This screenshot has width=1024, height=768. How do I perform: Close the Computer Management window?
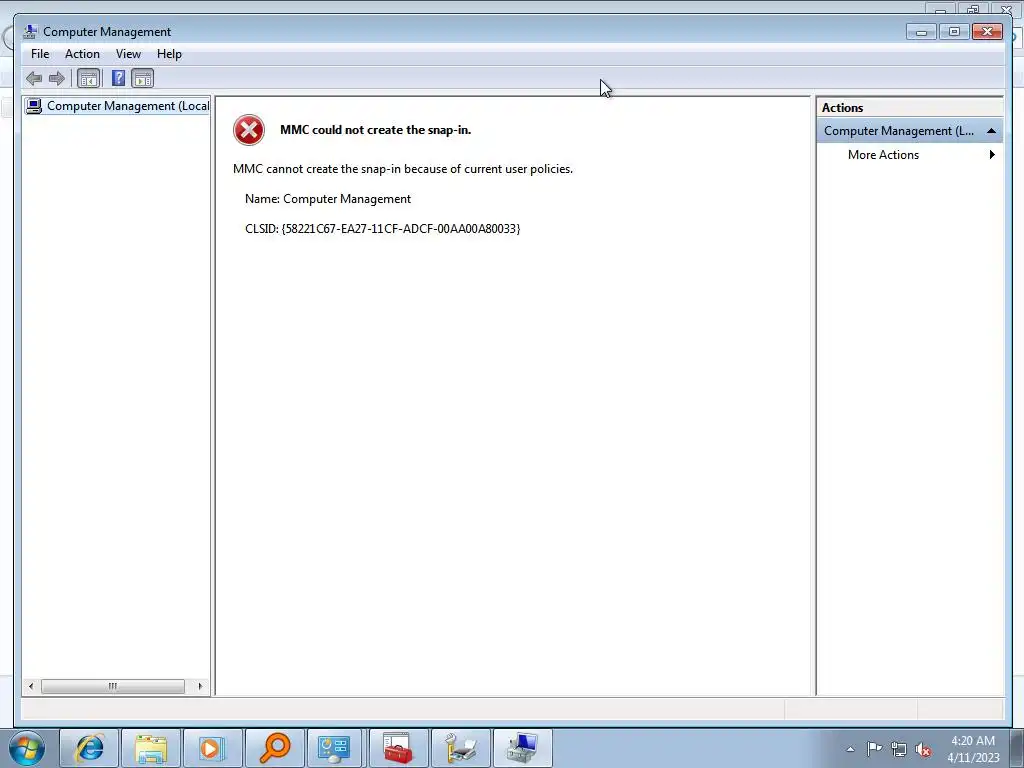987,31
